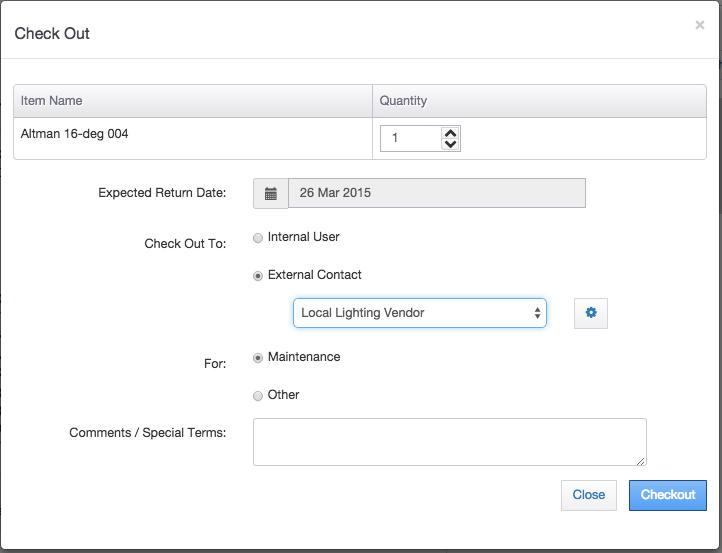This screenshot has height=553, width=722.
Task: Click the 26 Mar 2015 date field
Action: (x=437, y=193)
